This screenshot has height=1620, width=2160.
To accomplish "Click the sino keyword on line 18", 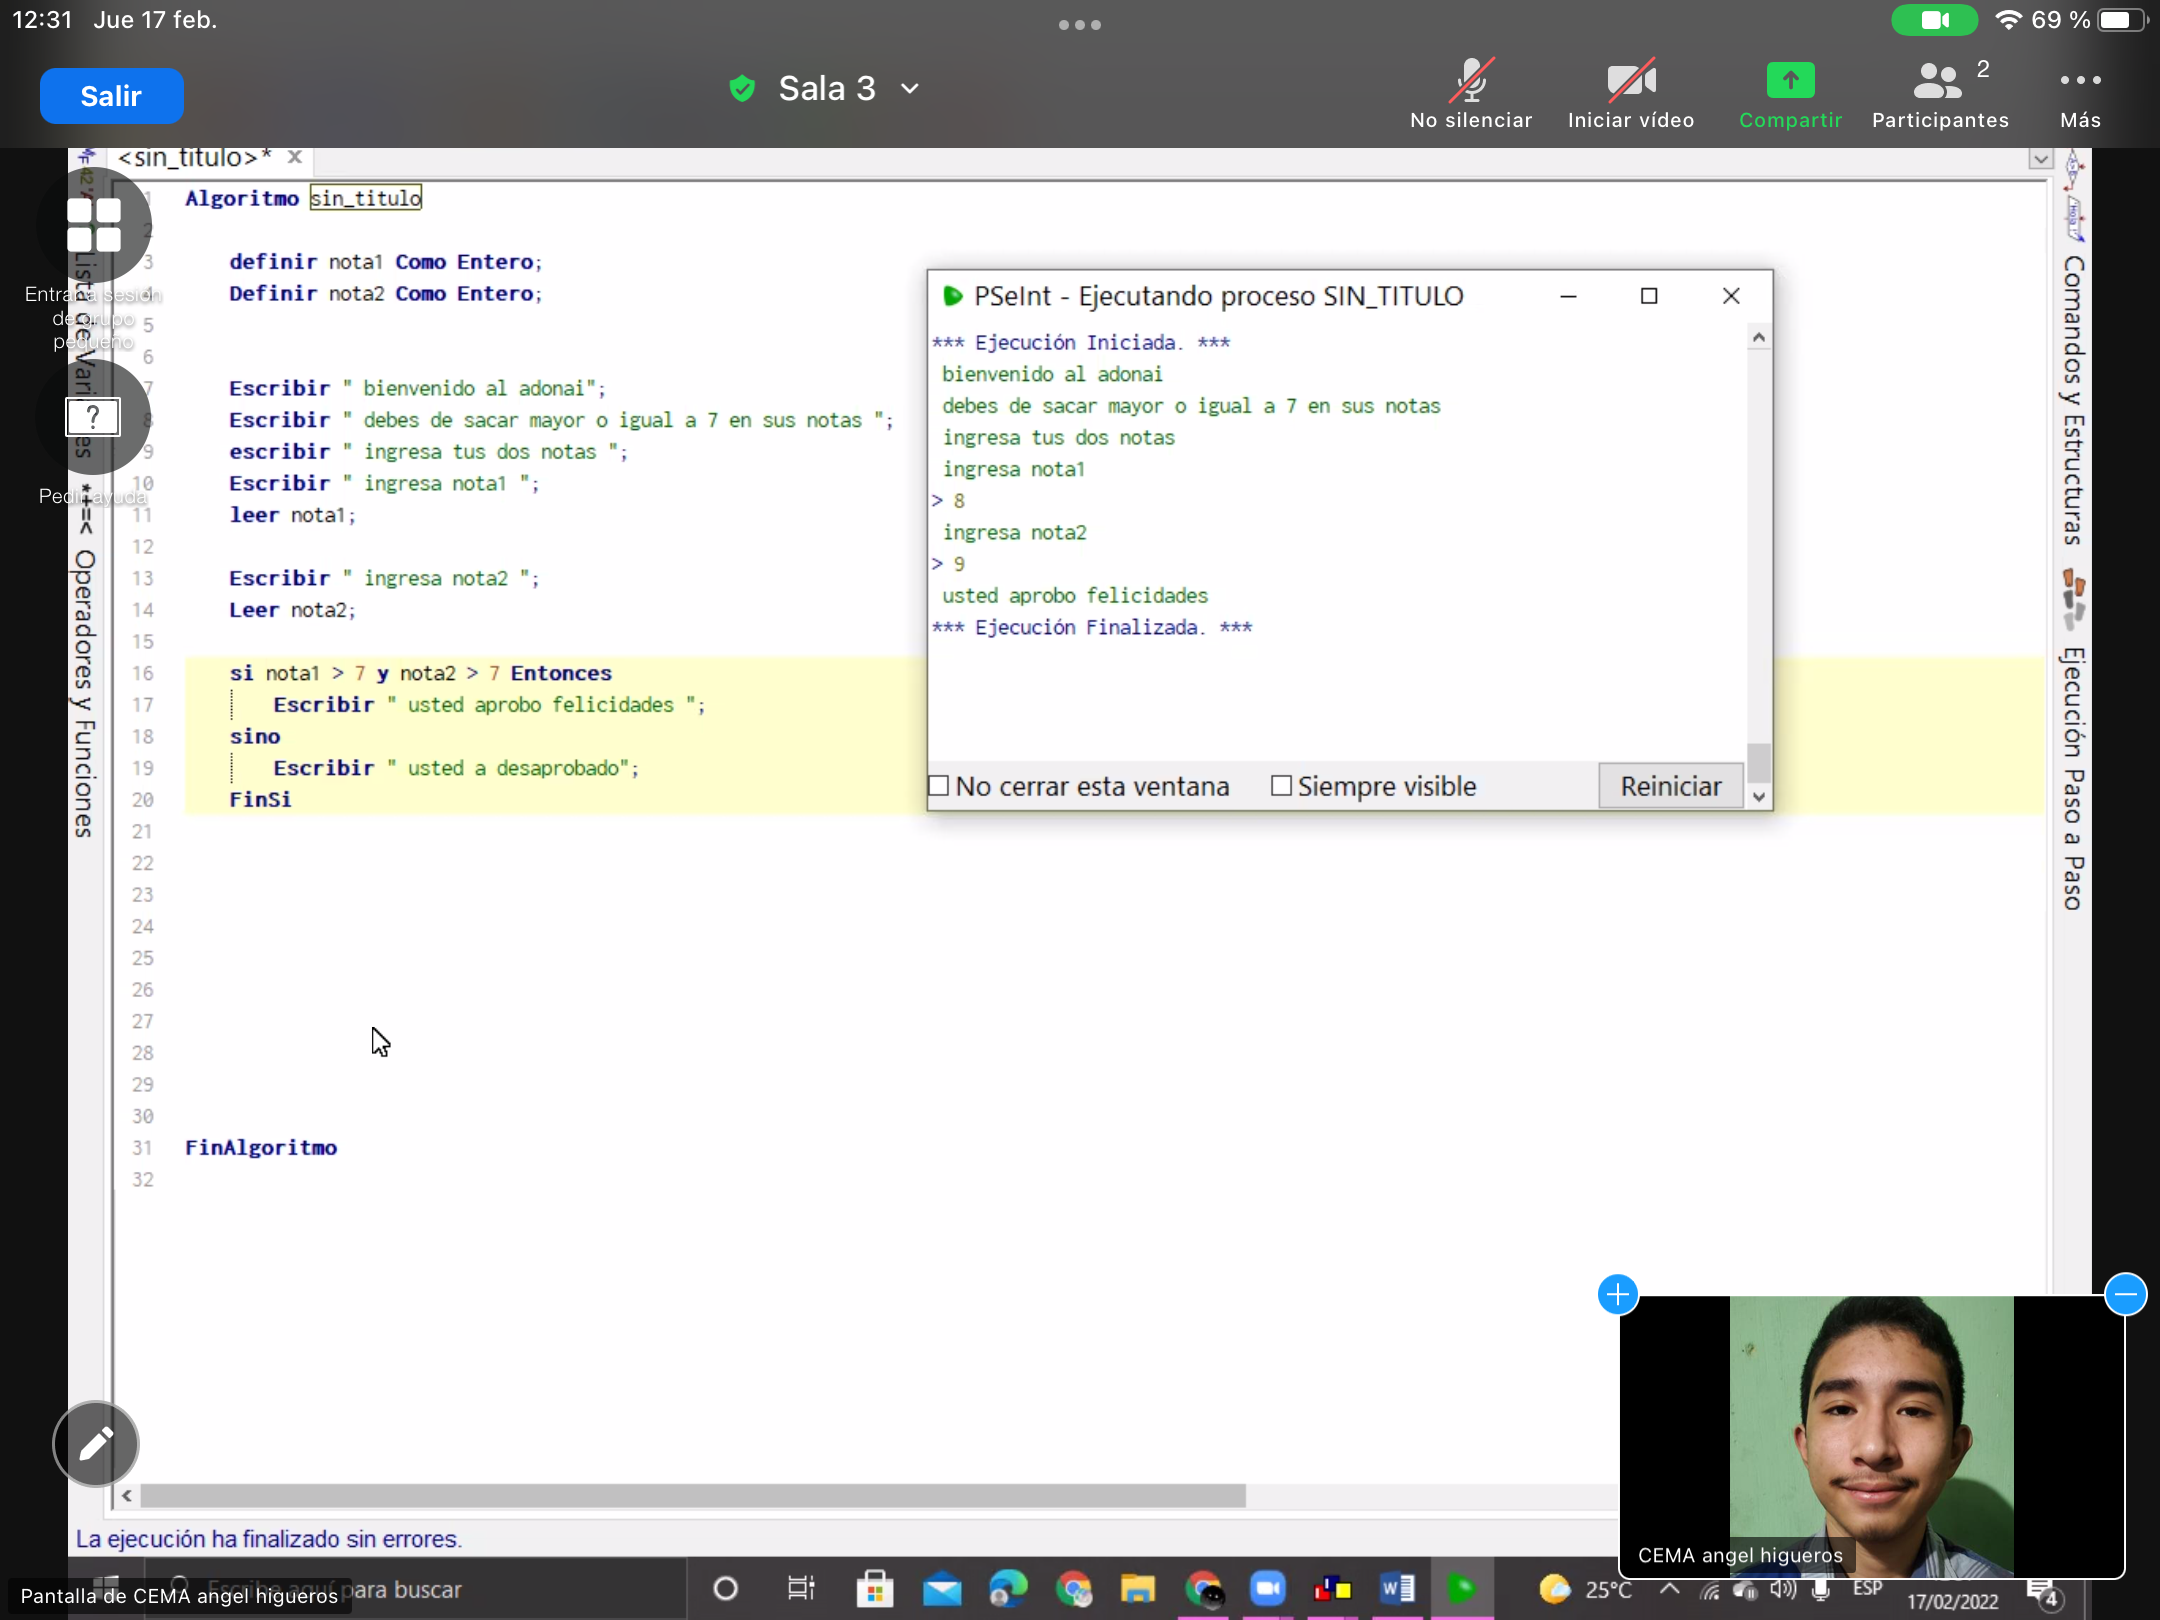I will pyautogui.click(x=255, y=736).
